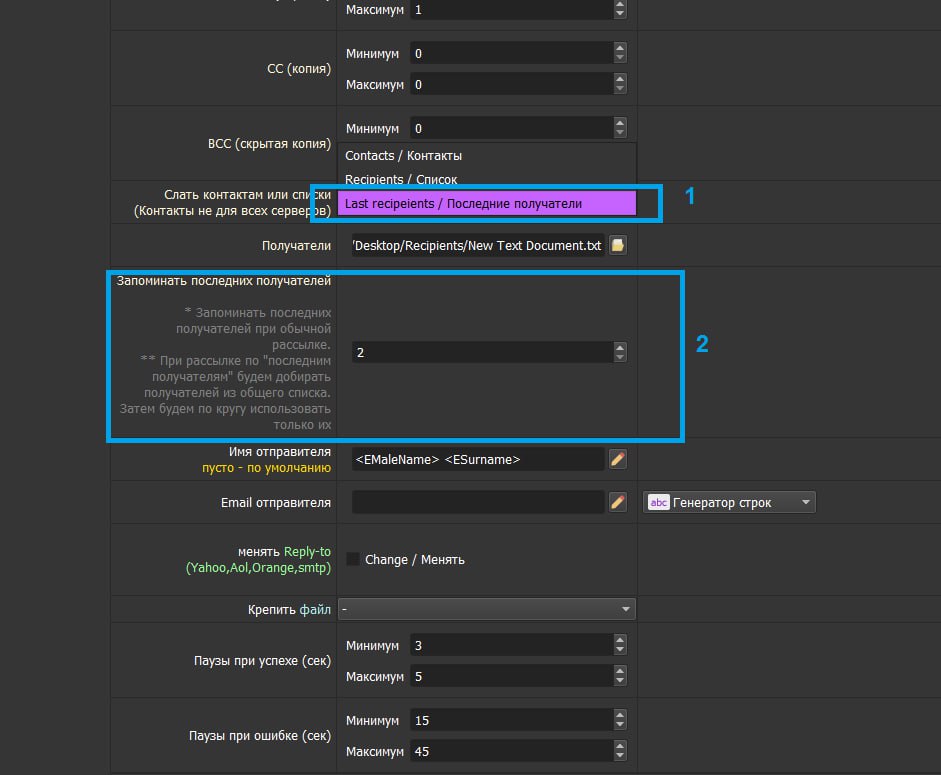The height and width of the screenshot is (775, 941).
Task: Click the Получатели label
Action: [x=296, y=246]
